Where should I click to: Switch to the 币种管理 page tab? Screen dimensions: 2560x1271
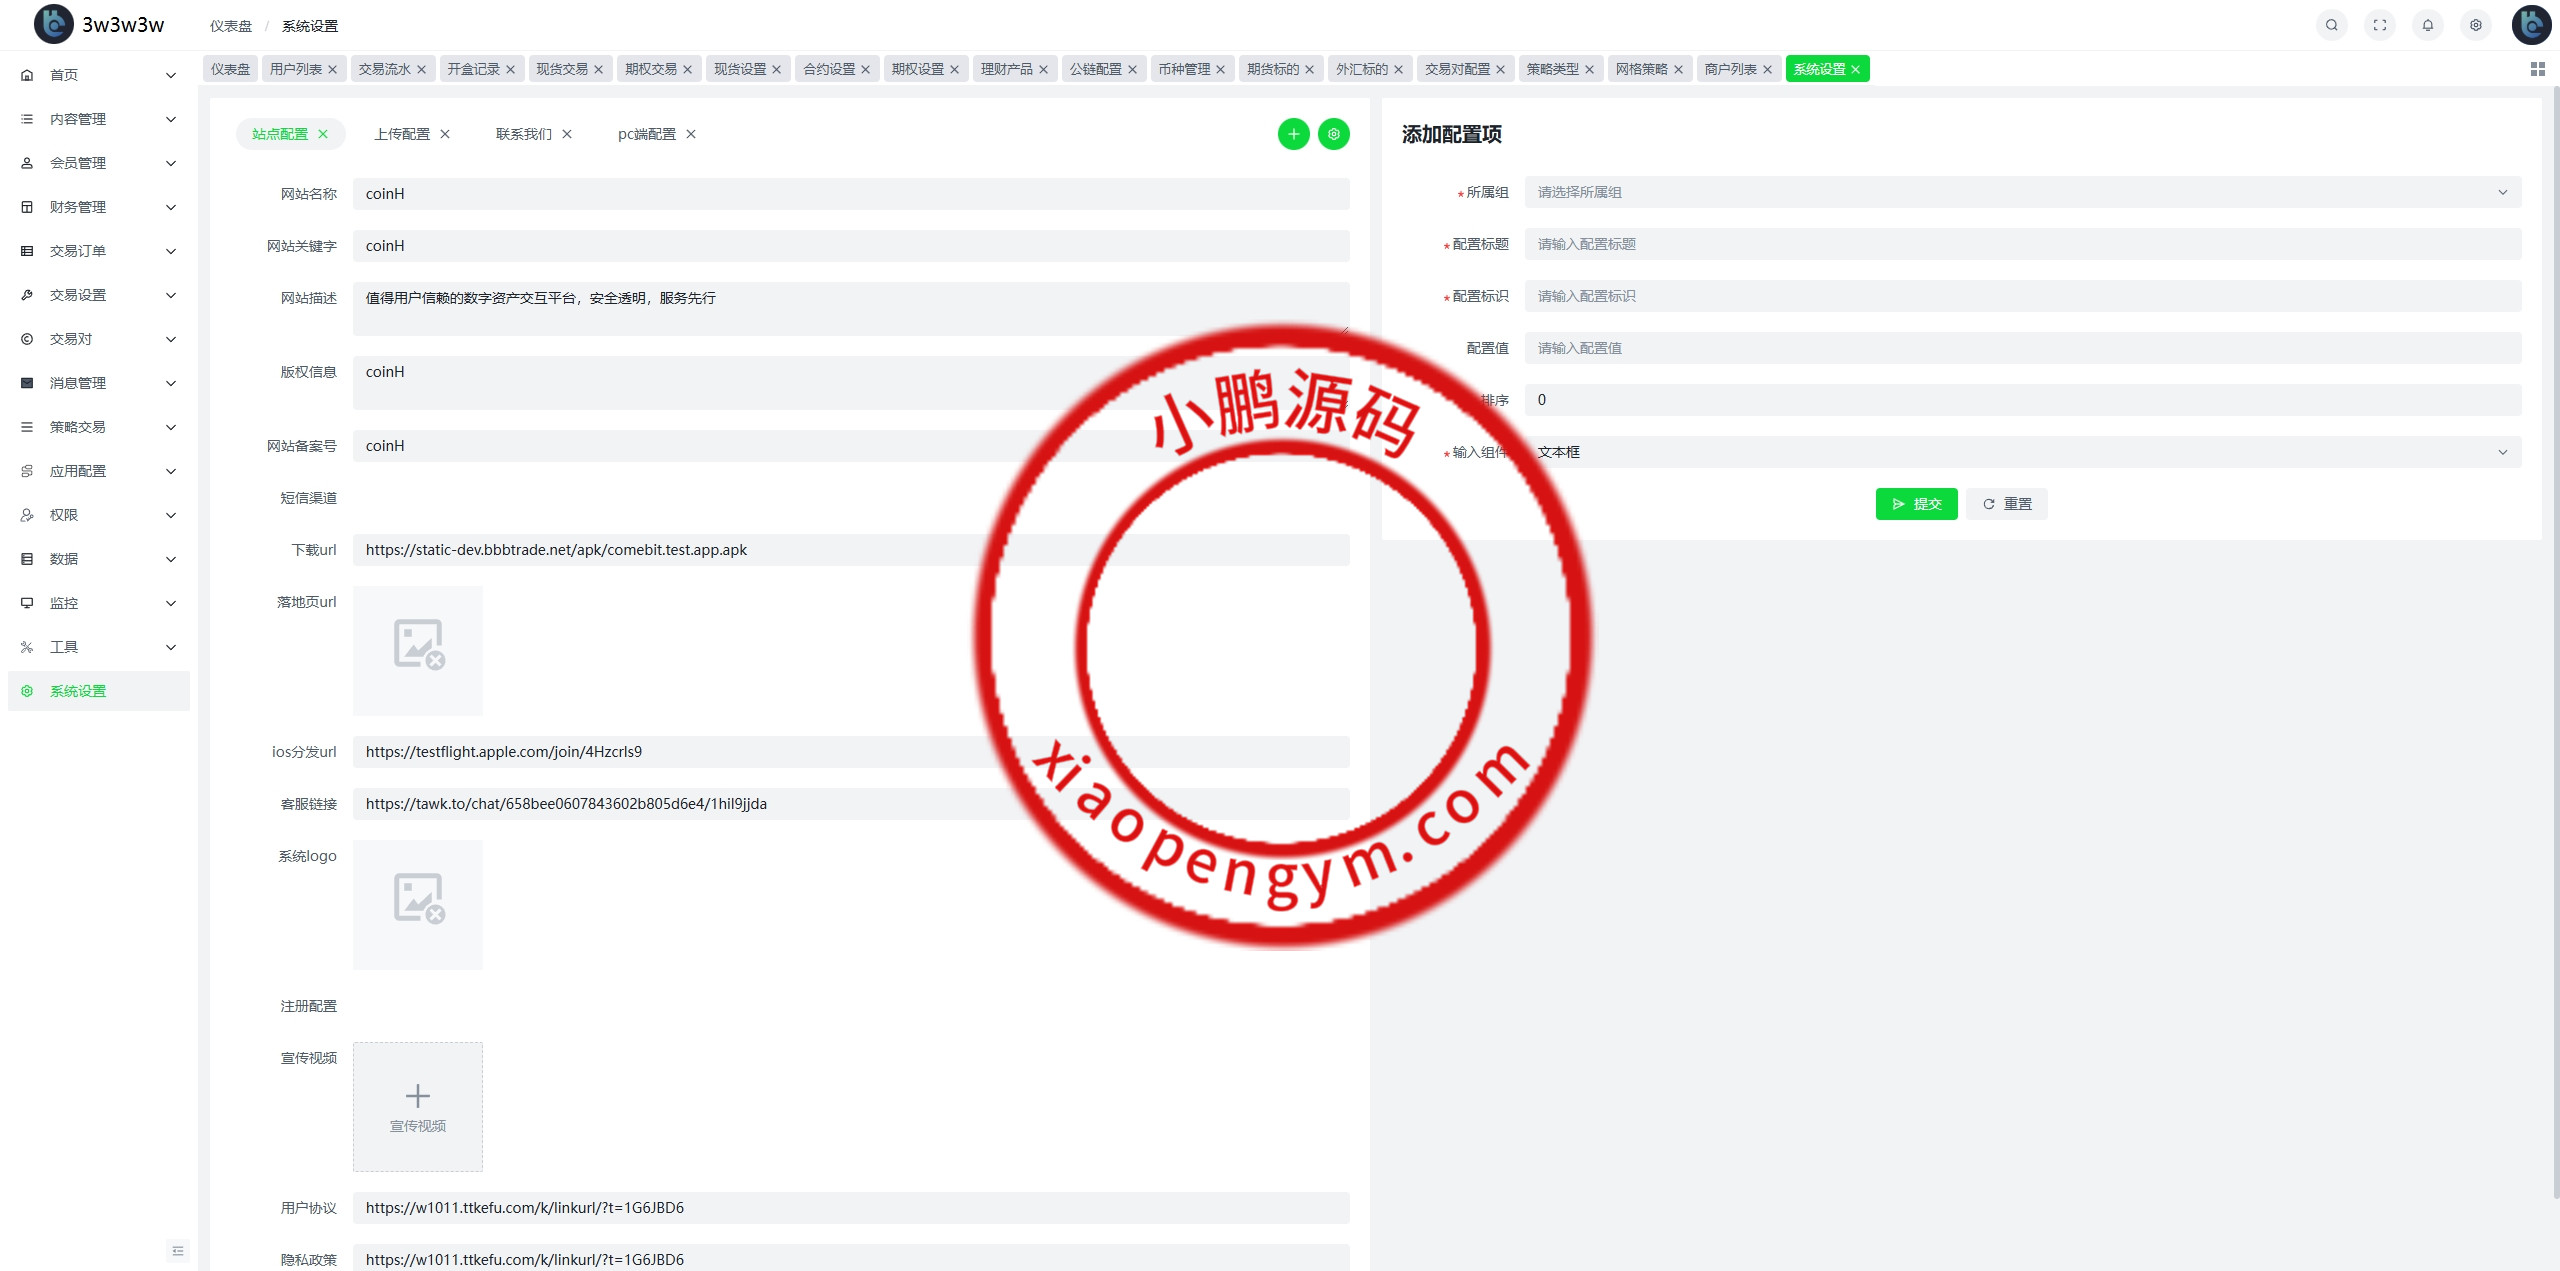tap(1184, 69)
